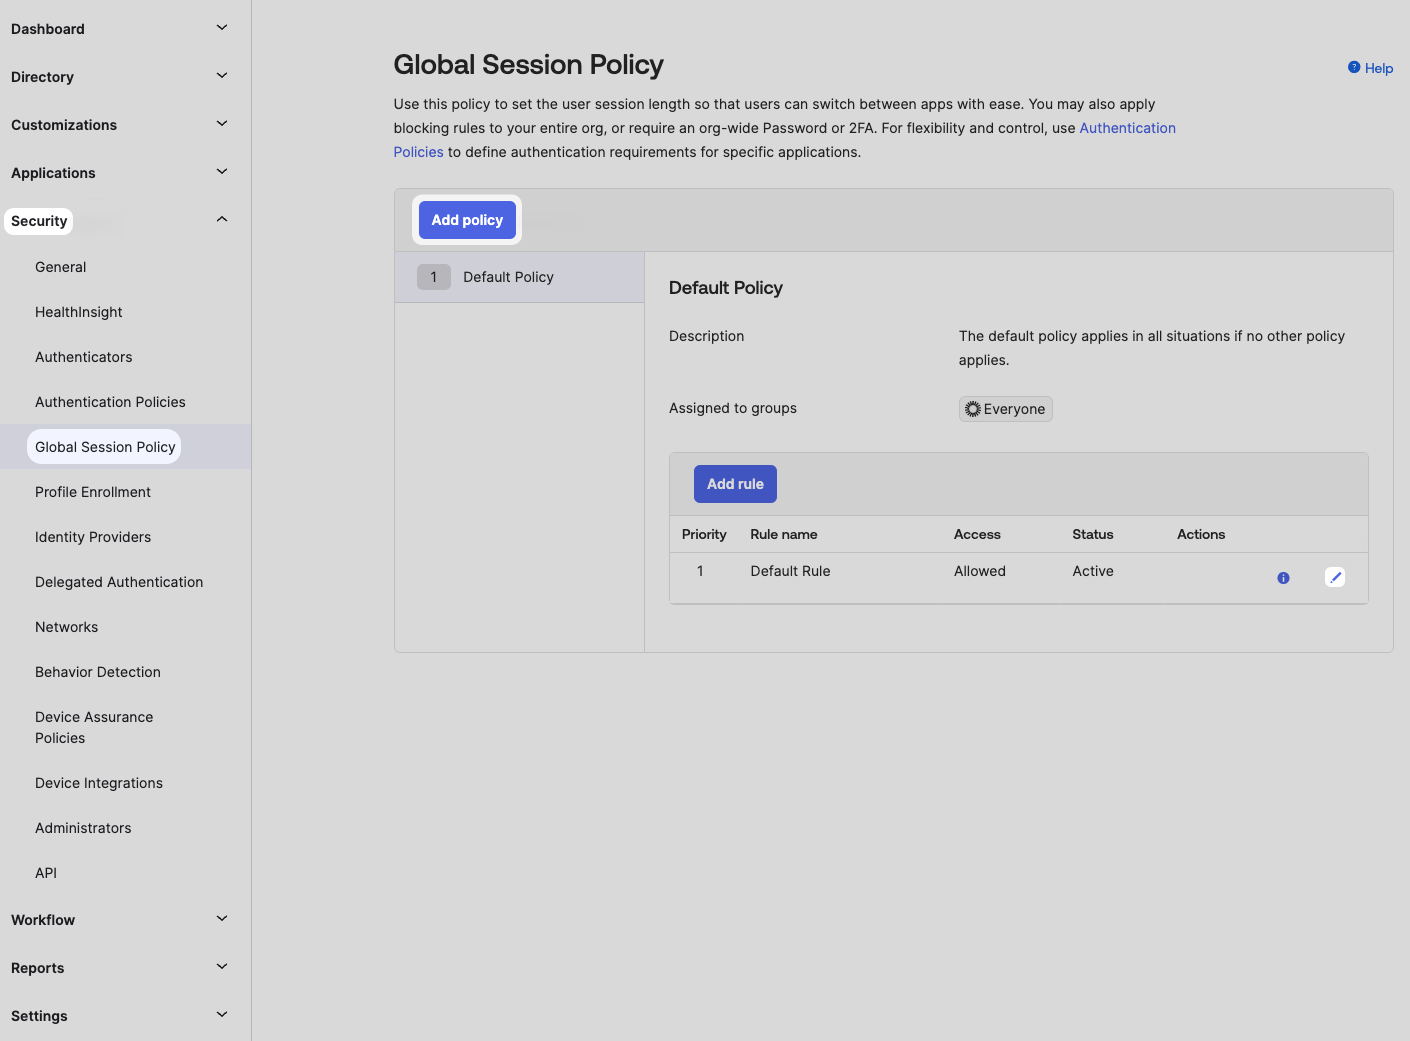Open Profile Enrollment page
Image resolution: width=1410 pixels, height=1041 pixels.
pos(93,492)
